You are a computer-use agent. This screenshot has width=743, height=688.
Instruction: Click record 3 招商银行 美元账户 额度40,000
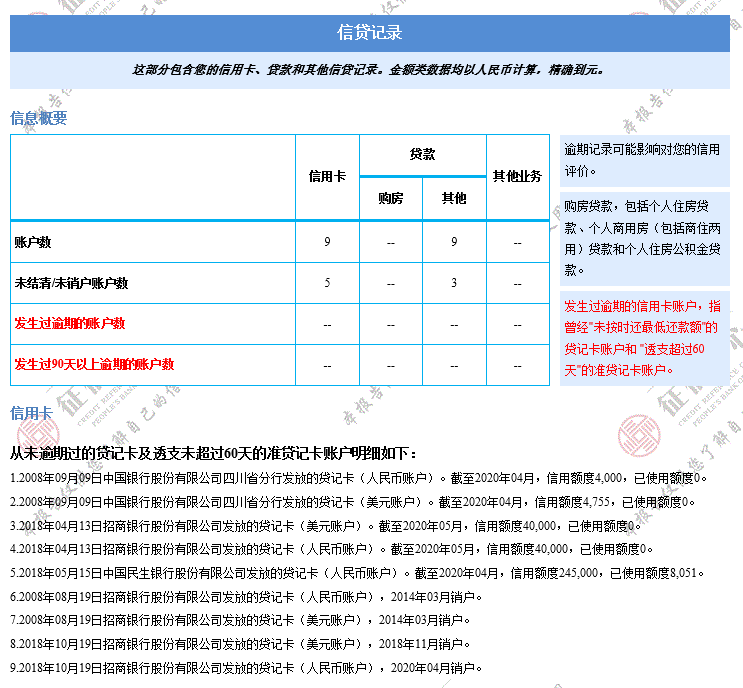tap(326, 526)
